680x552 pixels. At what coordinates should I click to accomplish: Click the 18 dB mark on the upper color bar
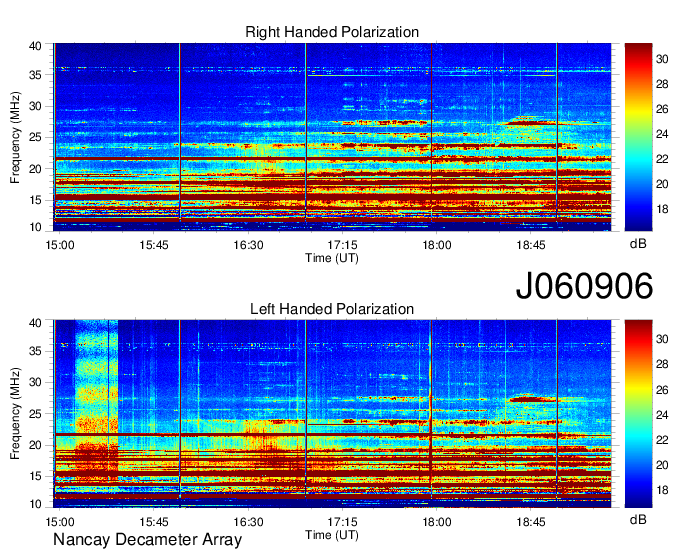[663, 209]
